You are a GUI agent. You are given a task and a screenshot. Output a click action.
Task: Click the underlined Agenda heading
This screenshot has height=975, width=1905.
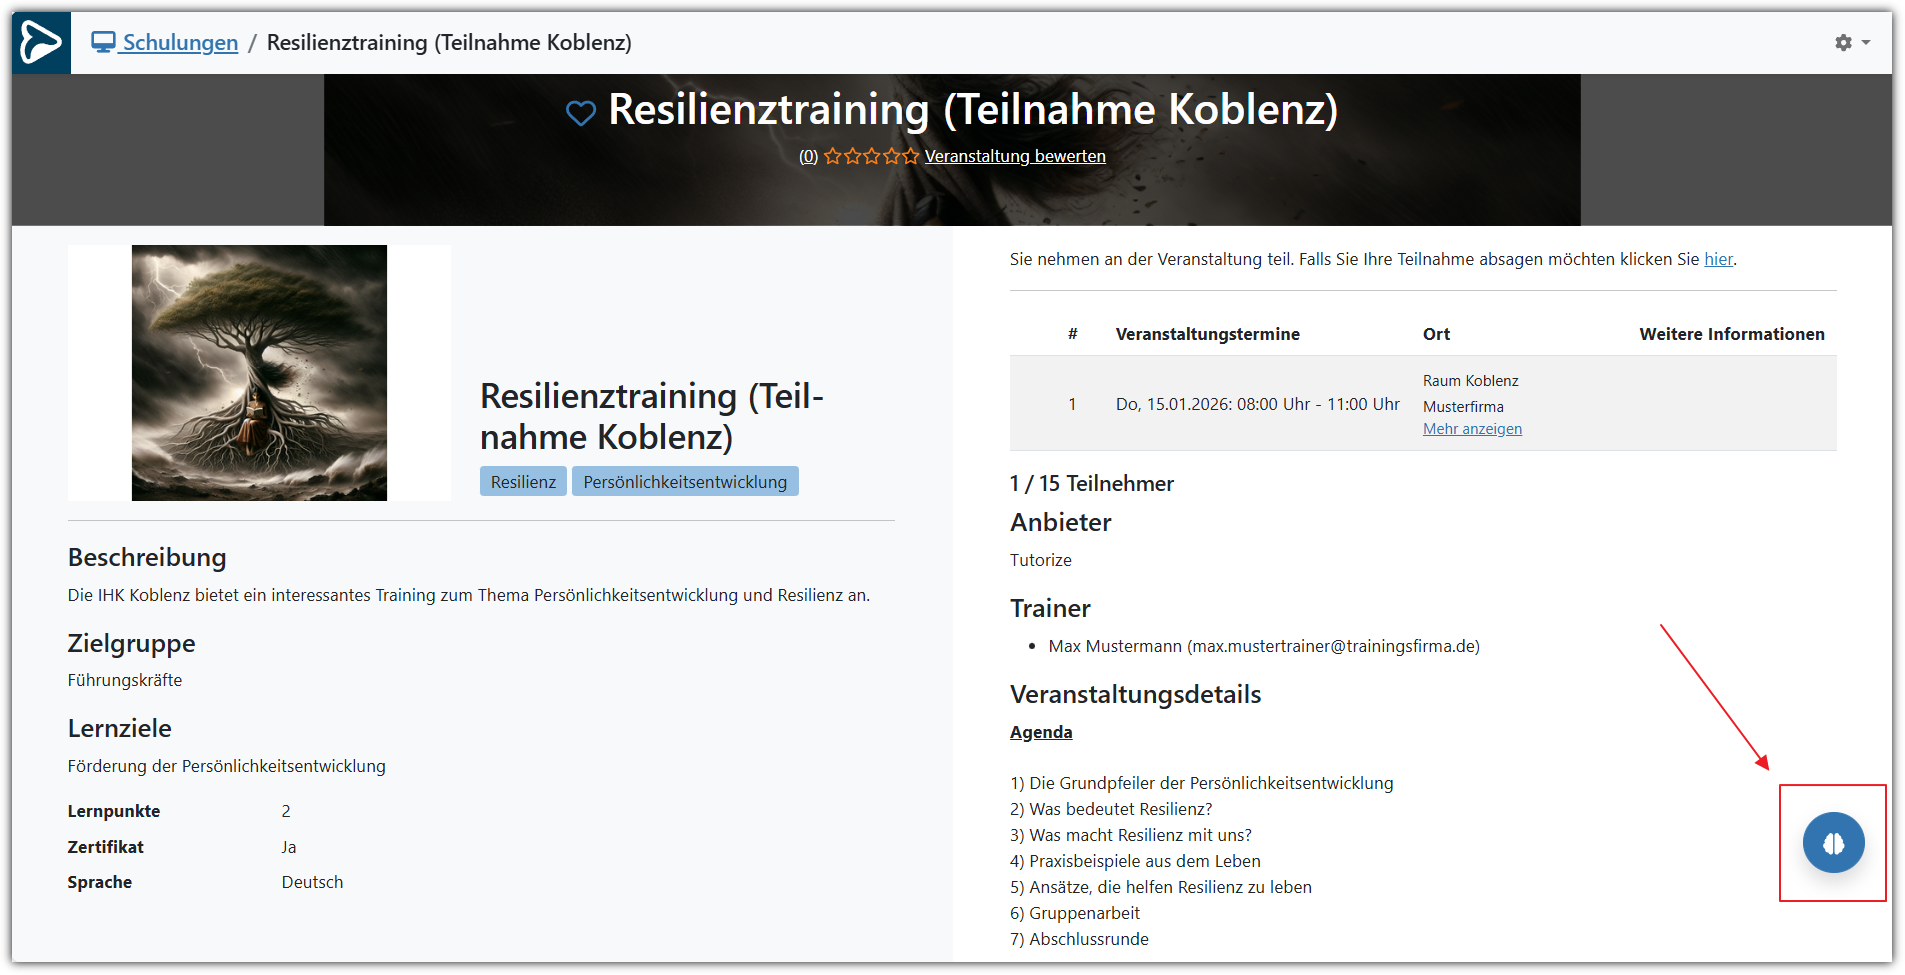pyautogui.click(x=1041, y=732)
